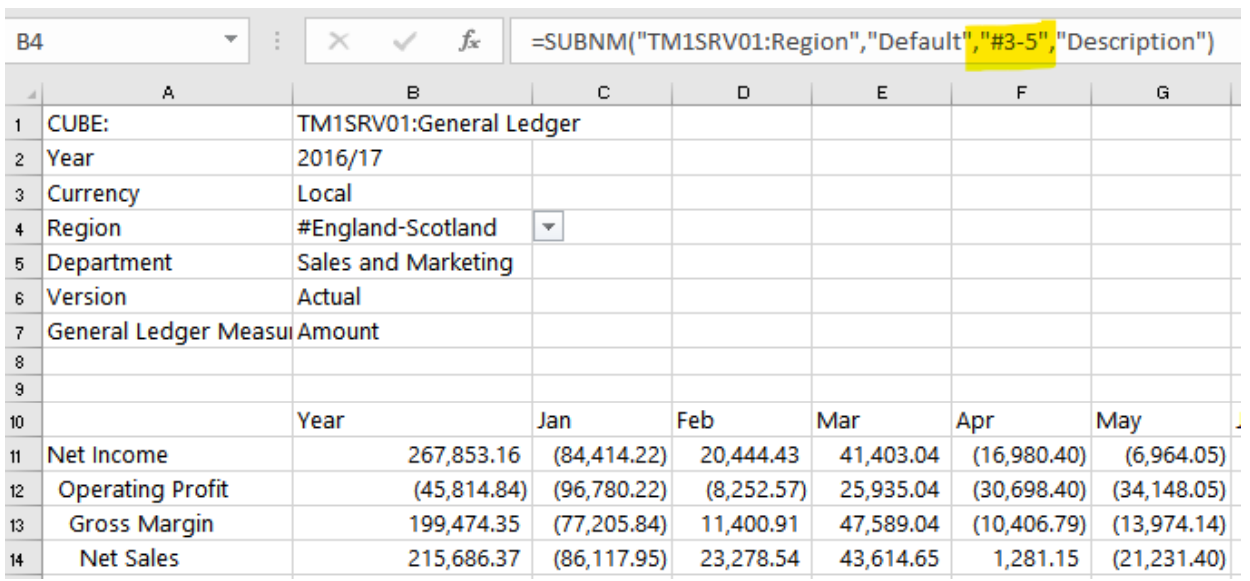Select the 'May' column heading cell
The width and height of the screenshot is (1250, 581).
tap(1161, 421)
